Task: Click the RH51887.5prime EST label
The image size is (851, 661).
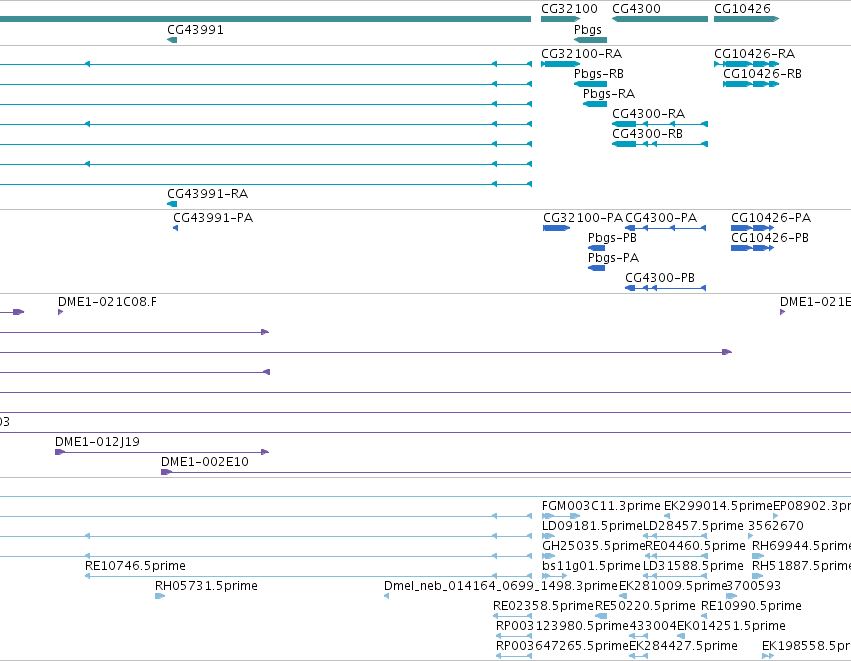Action: point(801,567)
